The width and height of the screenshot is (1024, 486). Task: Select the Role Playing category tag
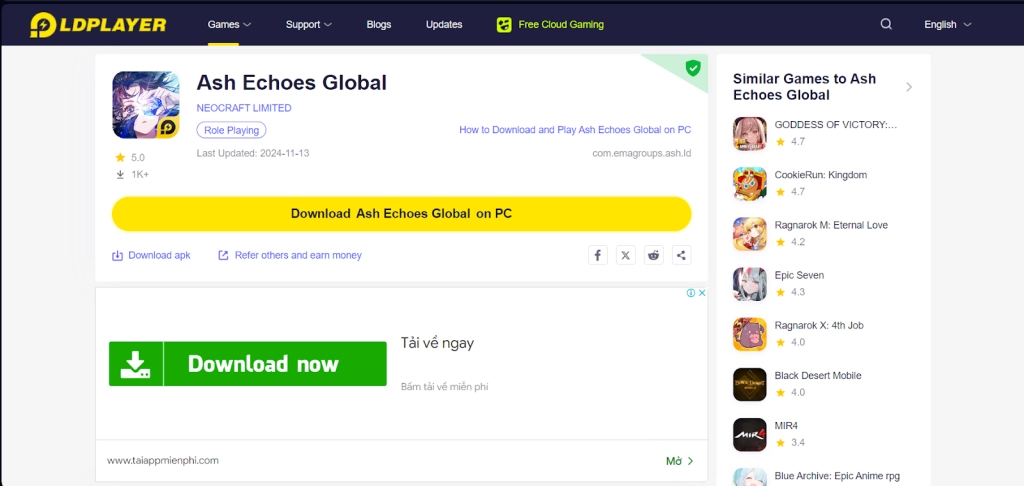[231, 130]
